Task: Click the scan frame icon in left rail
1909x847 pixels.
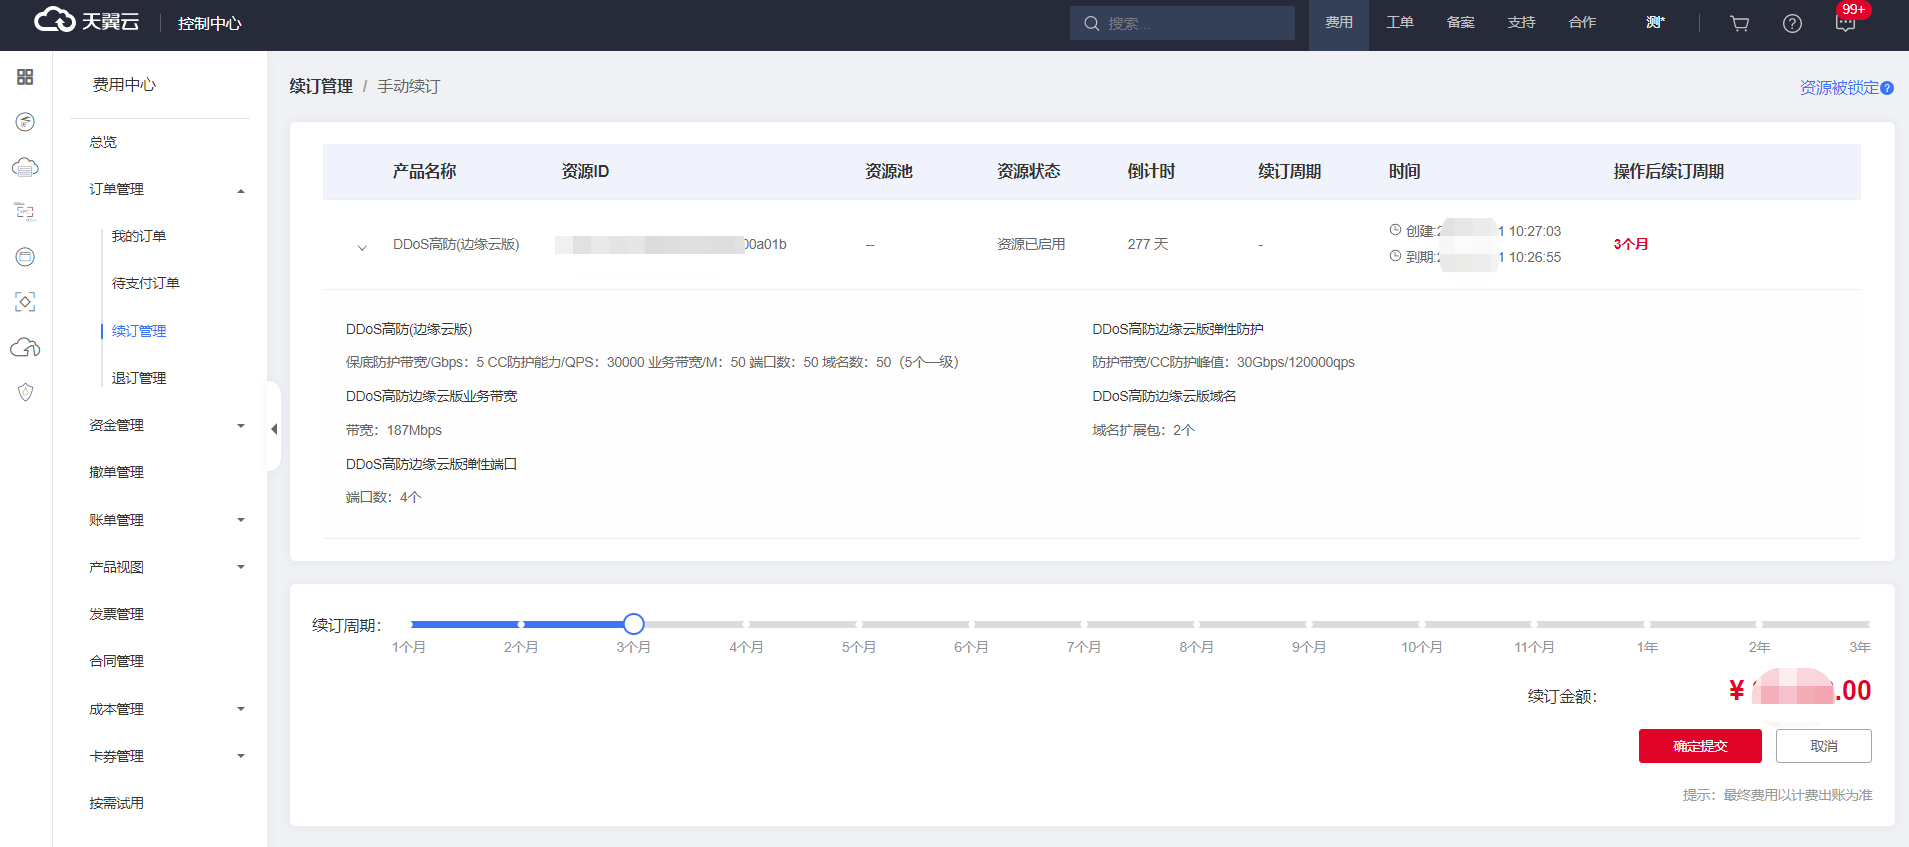Action: pyautogui.click(x=25, y=302)
